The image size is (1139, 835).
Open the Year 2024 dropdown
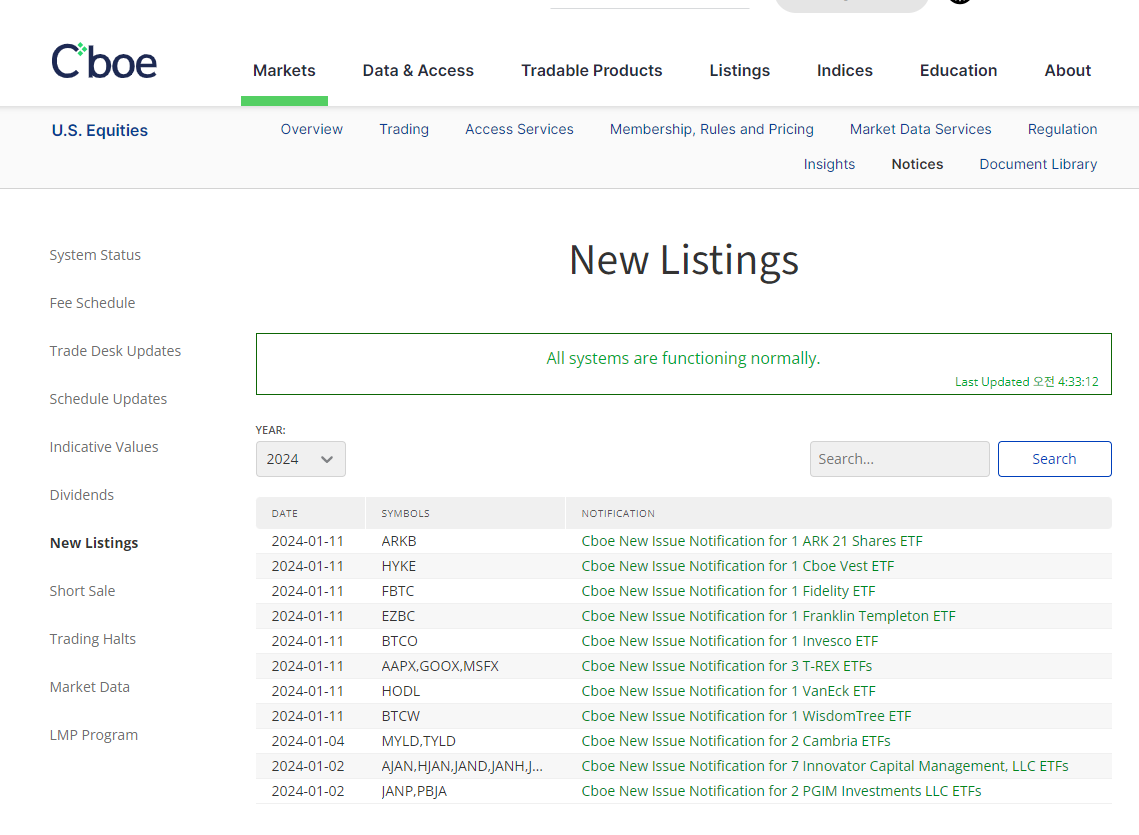click(x=300, y=459)
